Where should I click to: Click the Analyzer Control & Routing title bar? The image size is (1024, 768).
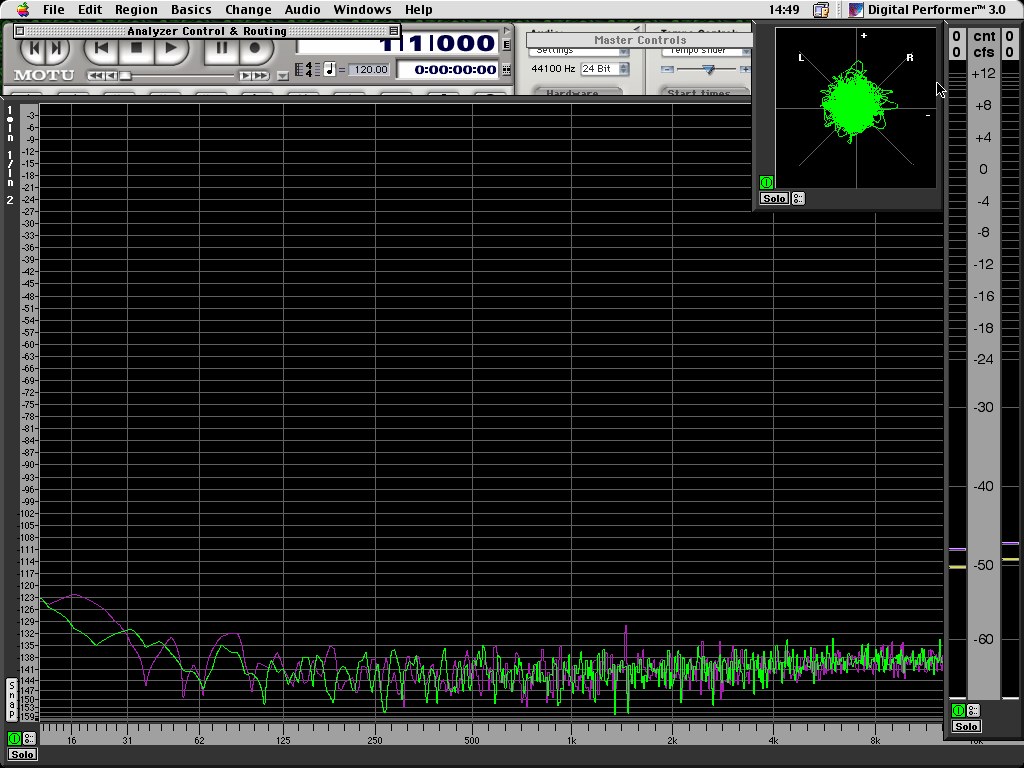206,31
